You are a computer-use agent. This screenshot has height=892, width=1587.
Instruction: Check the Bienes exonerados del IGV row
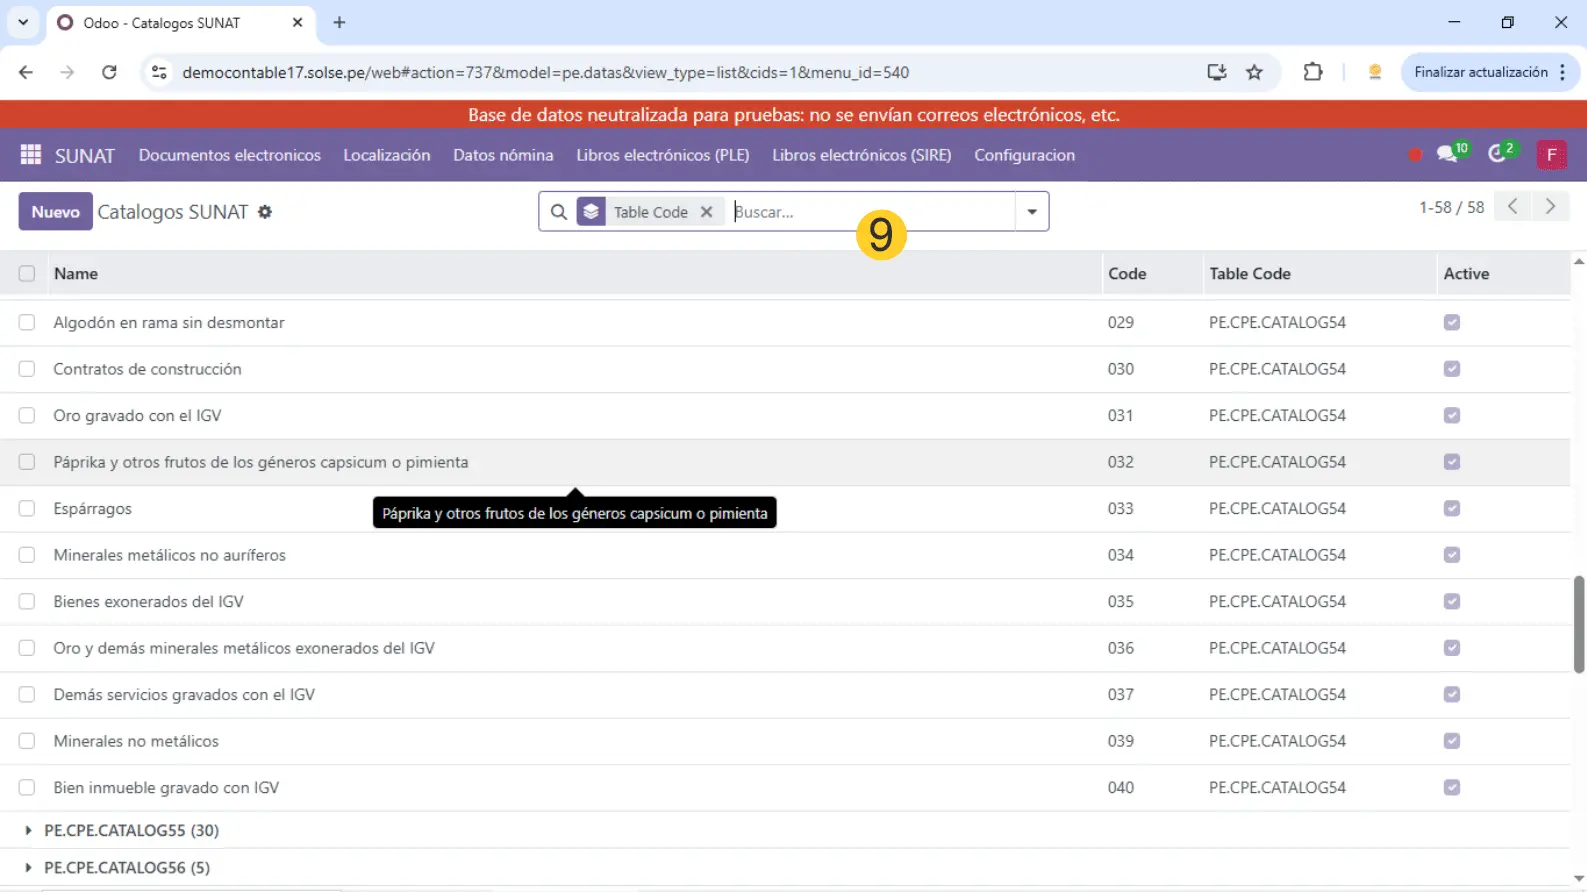pyautogui.click(x=27, y=602)
